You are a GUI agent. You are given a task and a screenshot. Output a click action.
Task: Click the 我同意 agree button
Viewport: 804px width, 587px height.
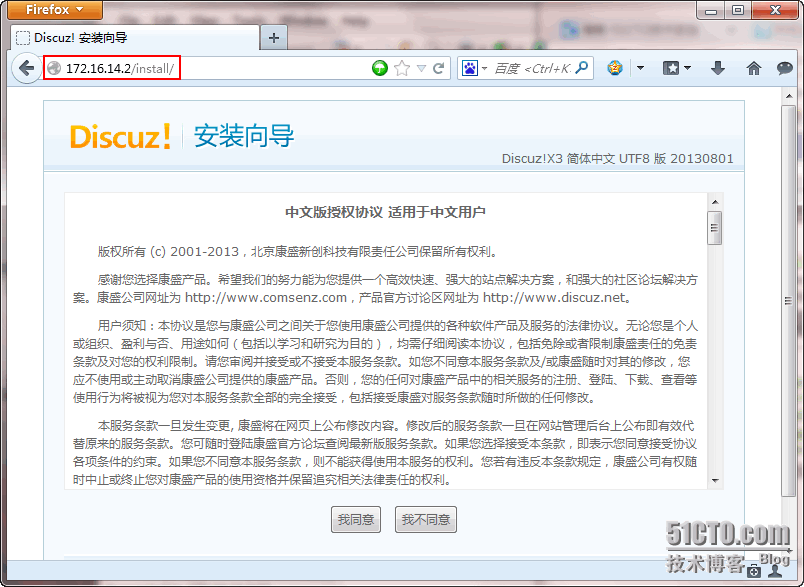coord(356,520)
